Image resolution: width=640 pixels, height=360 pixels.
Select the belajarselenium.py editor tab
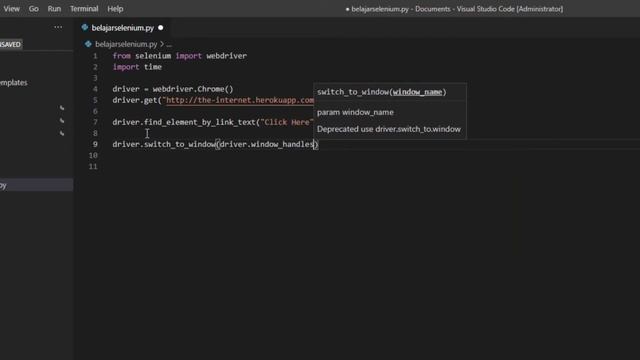pos(122,28)
